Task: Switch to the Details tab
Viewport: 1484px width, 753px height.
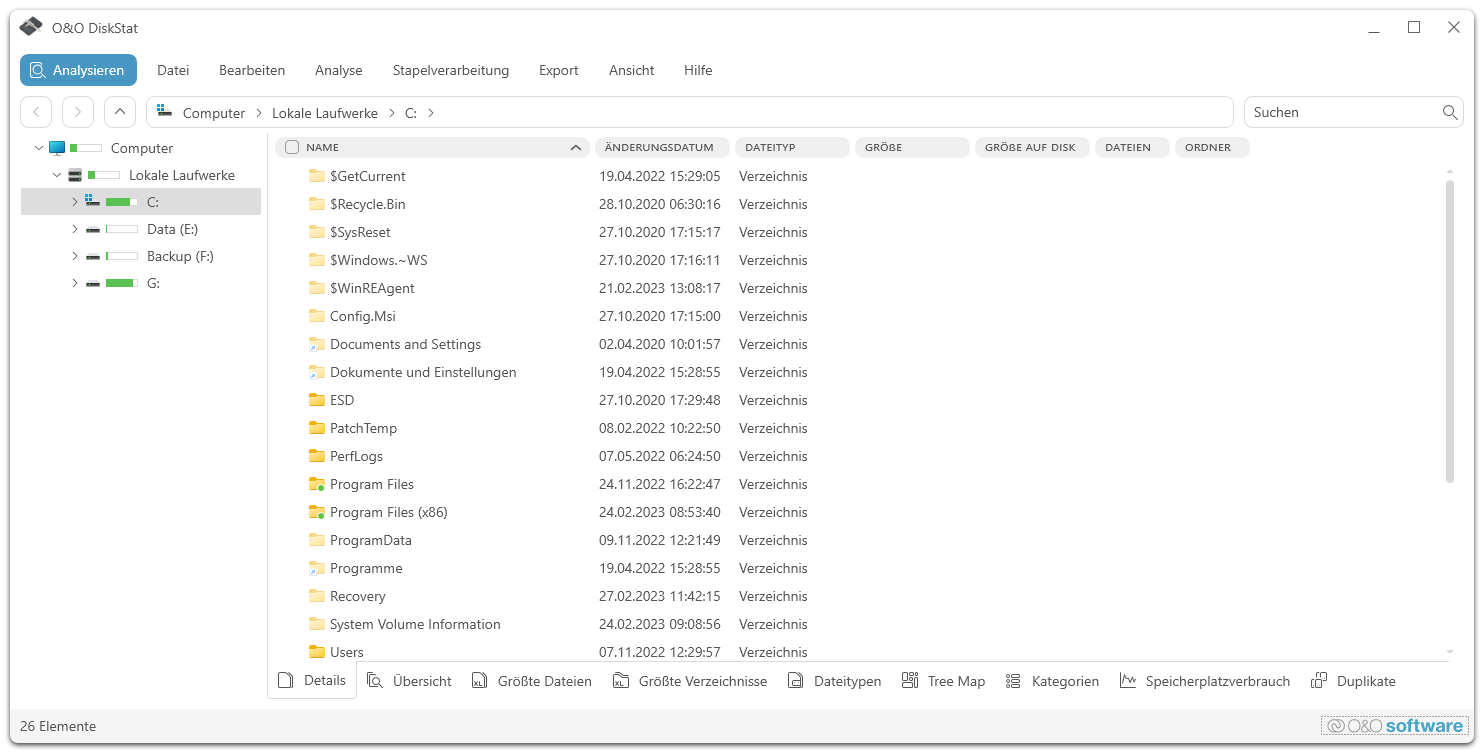Action: (312, 680)
